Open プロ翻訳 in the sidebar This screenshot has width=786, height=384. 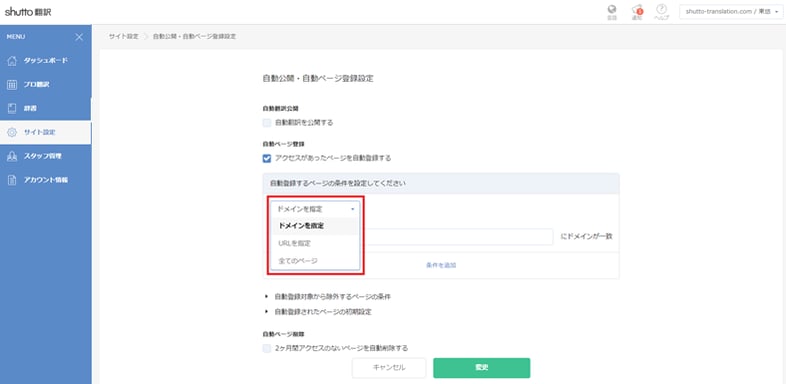coord(46,85)
